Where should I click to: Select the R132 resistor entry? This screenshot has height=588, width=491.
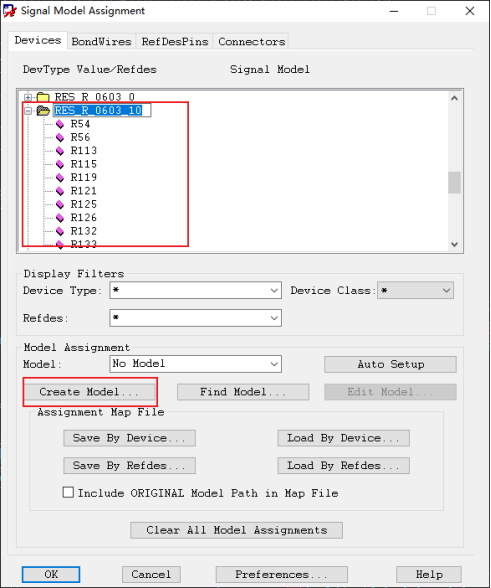pyautogui.click(x=84, y=231)
